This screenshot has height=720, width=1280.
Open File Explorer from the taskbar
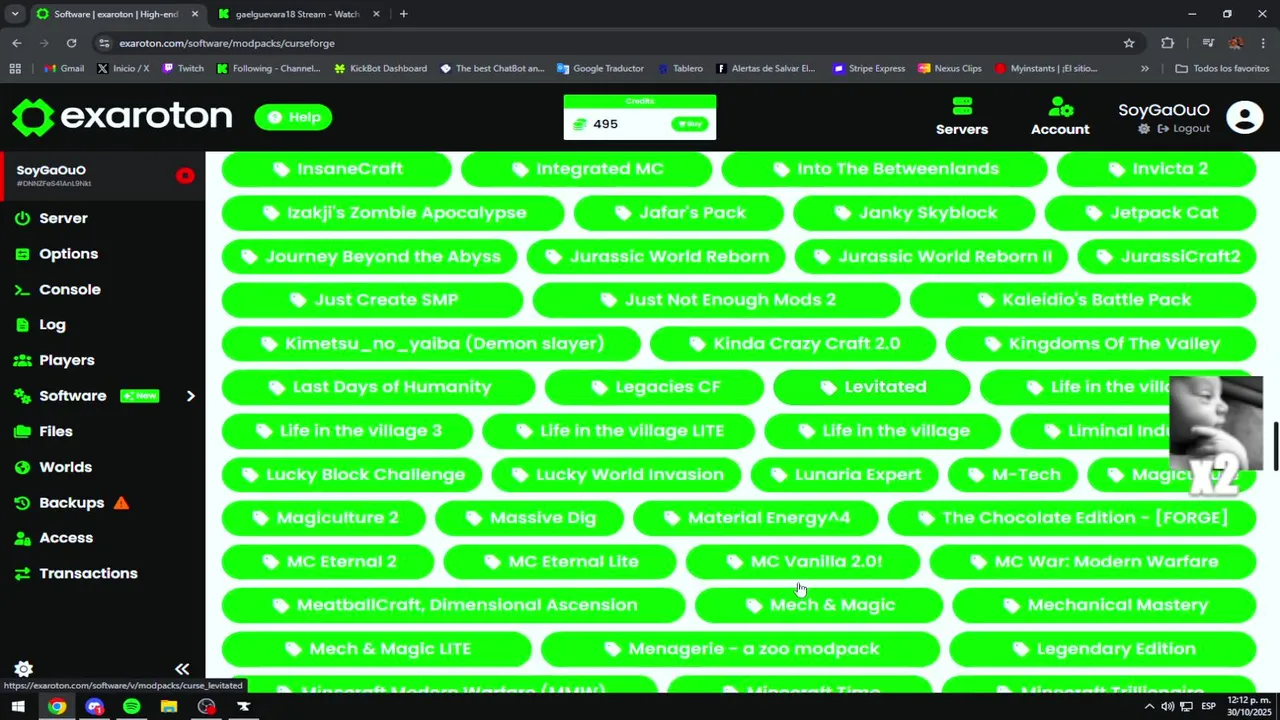(x=169, y=707)
